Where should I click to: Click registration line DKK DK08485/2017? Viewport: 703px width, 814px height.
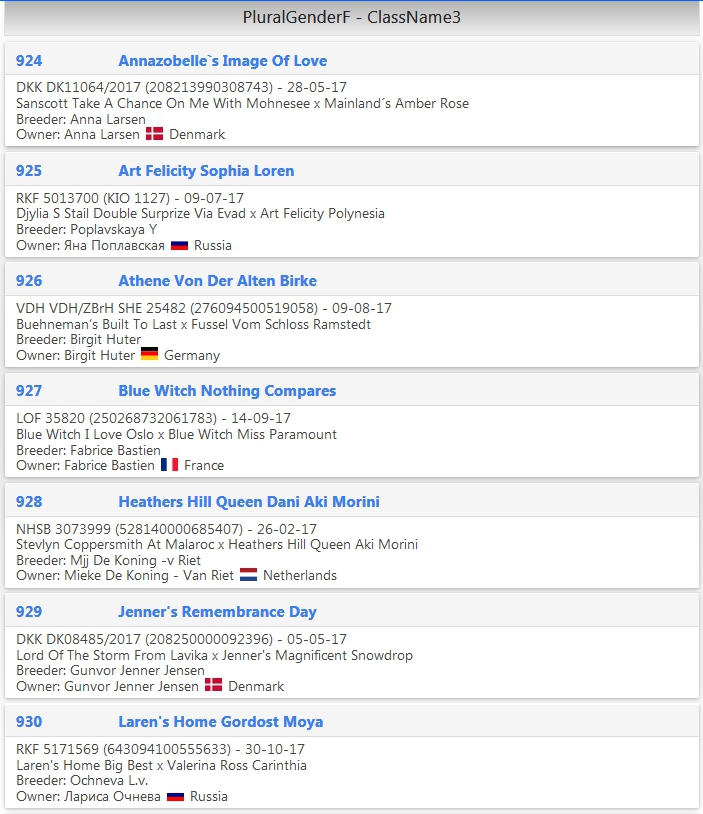(x=181, y=639)
